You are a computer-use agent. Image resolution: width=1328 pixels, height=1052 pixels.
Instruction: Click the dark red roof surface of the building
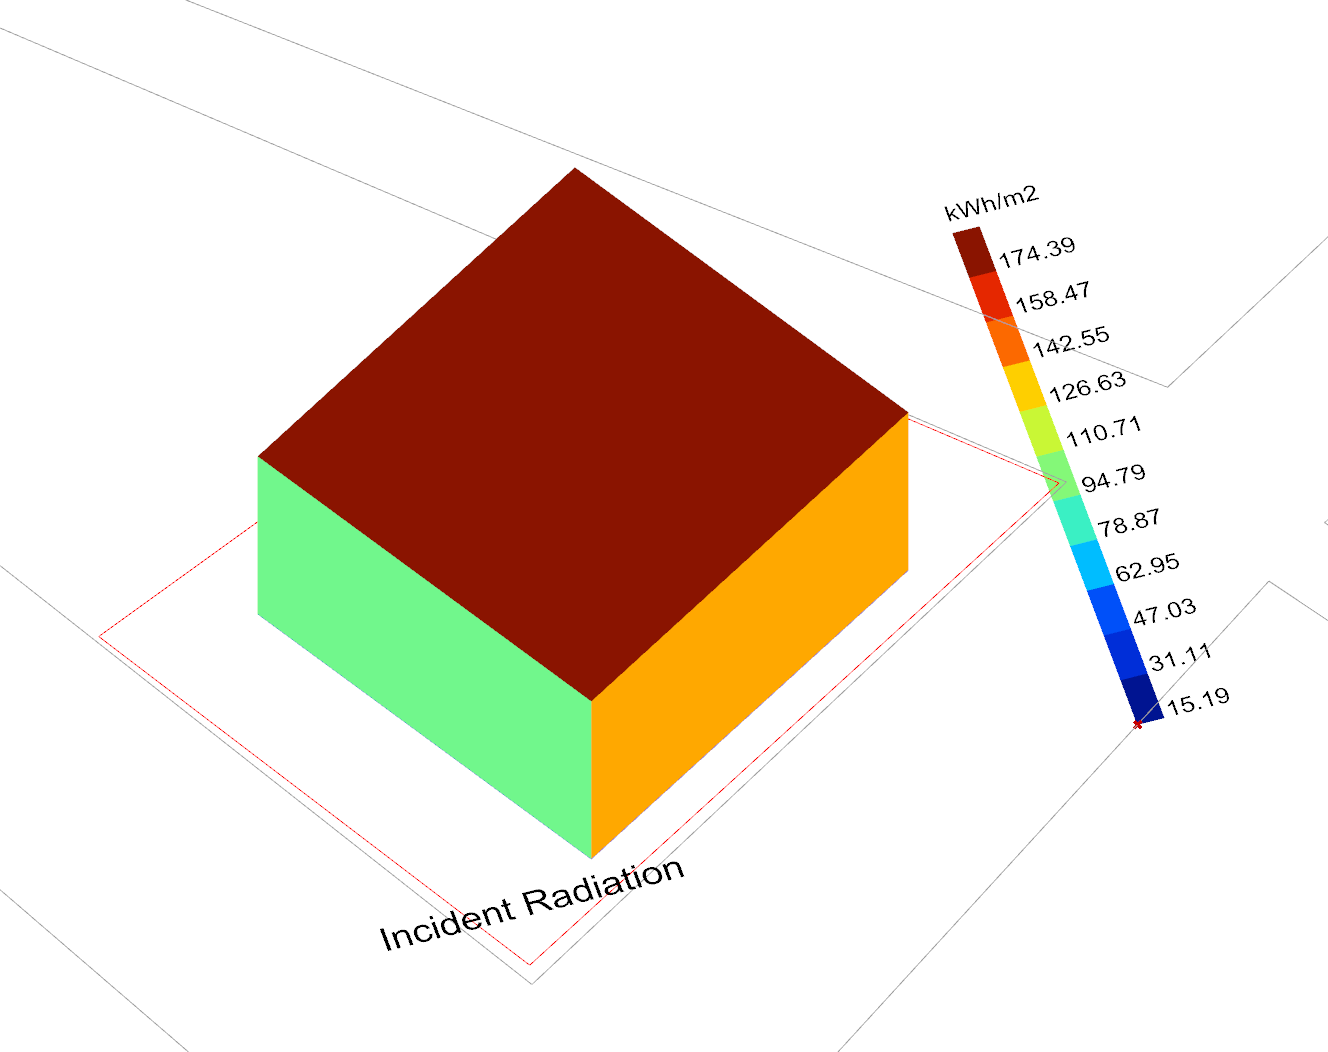pyautogui.click(x=583, y=435)
